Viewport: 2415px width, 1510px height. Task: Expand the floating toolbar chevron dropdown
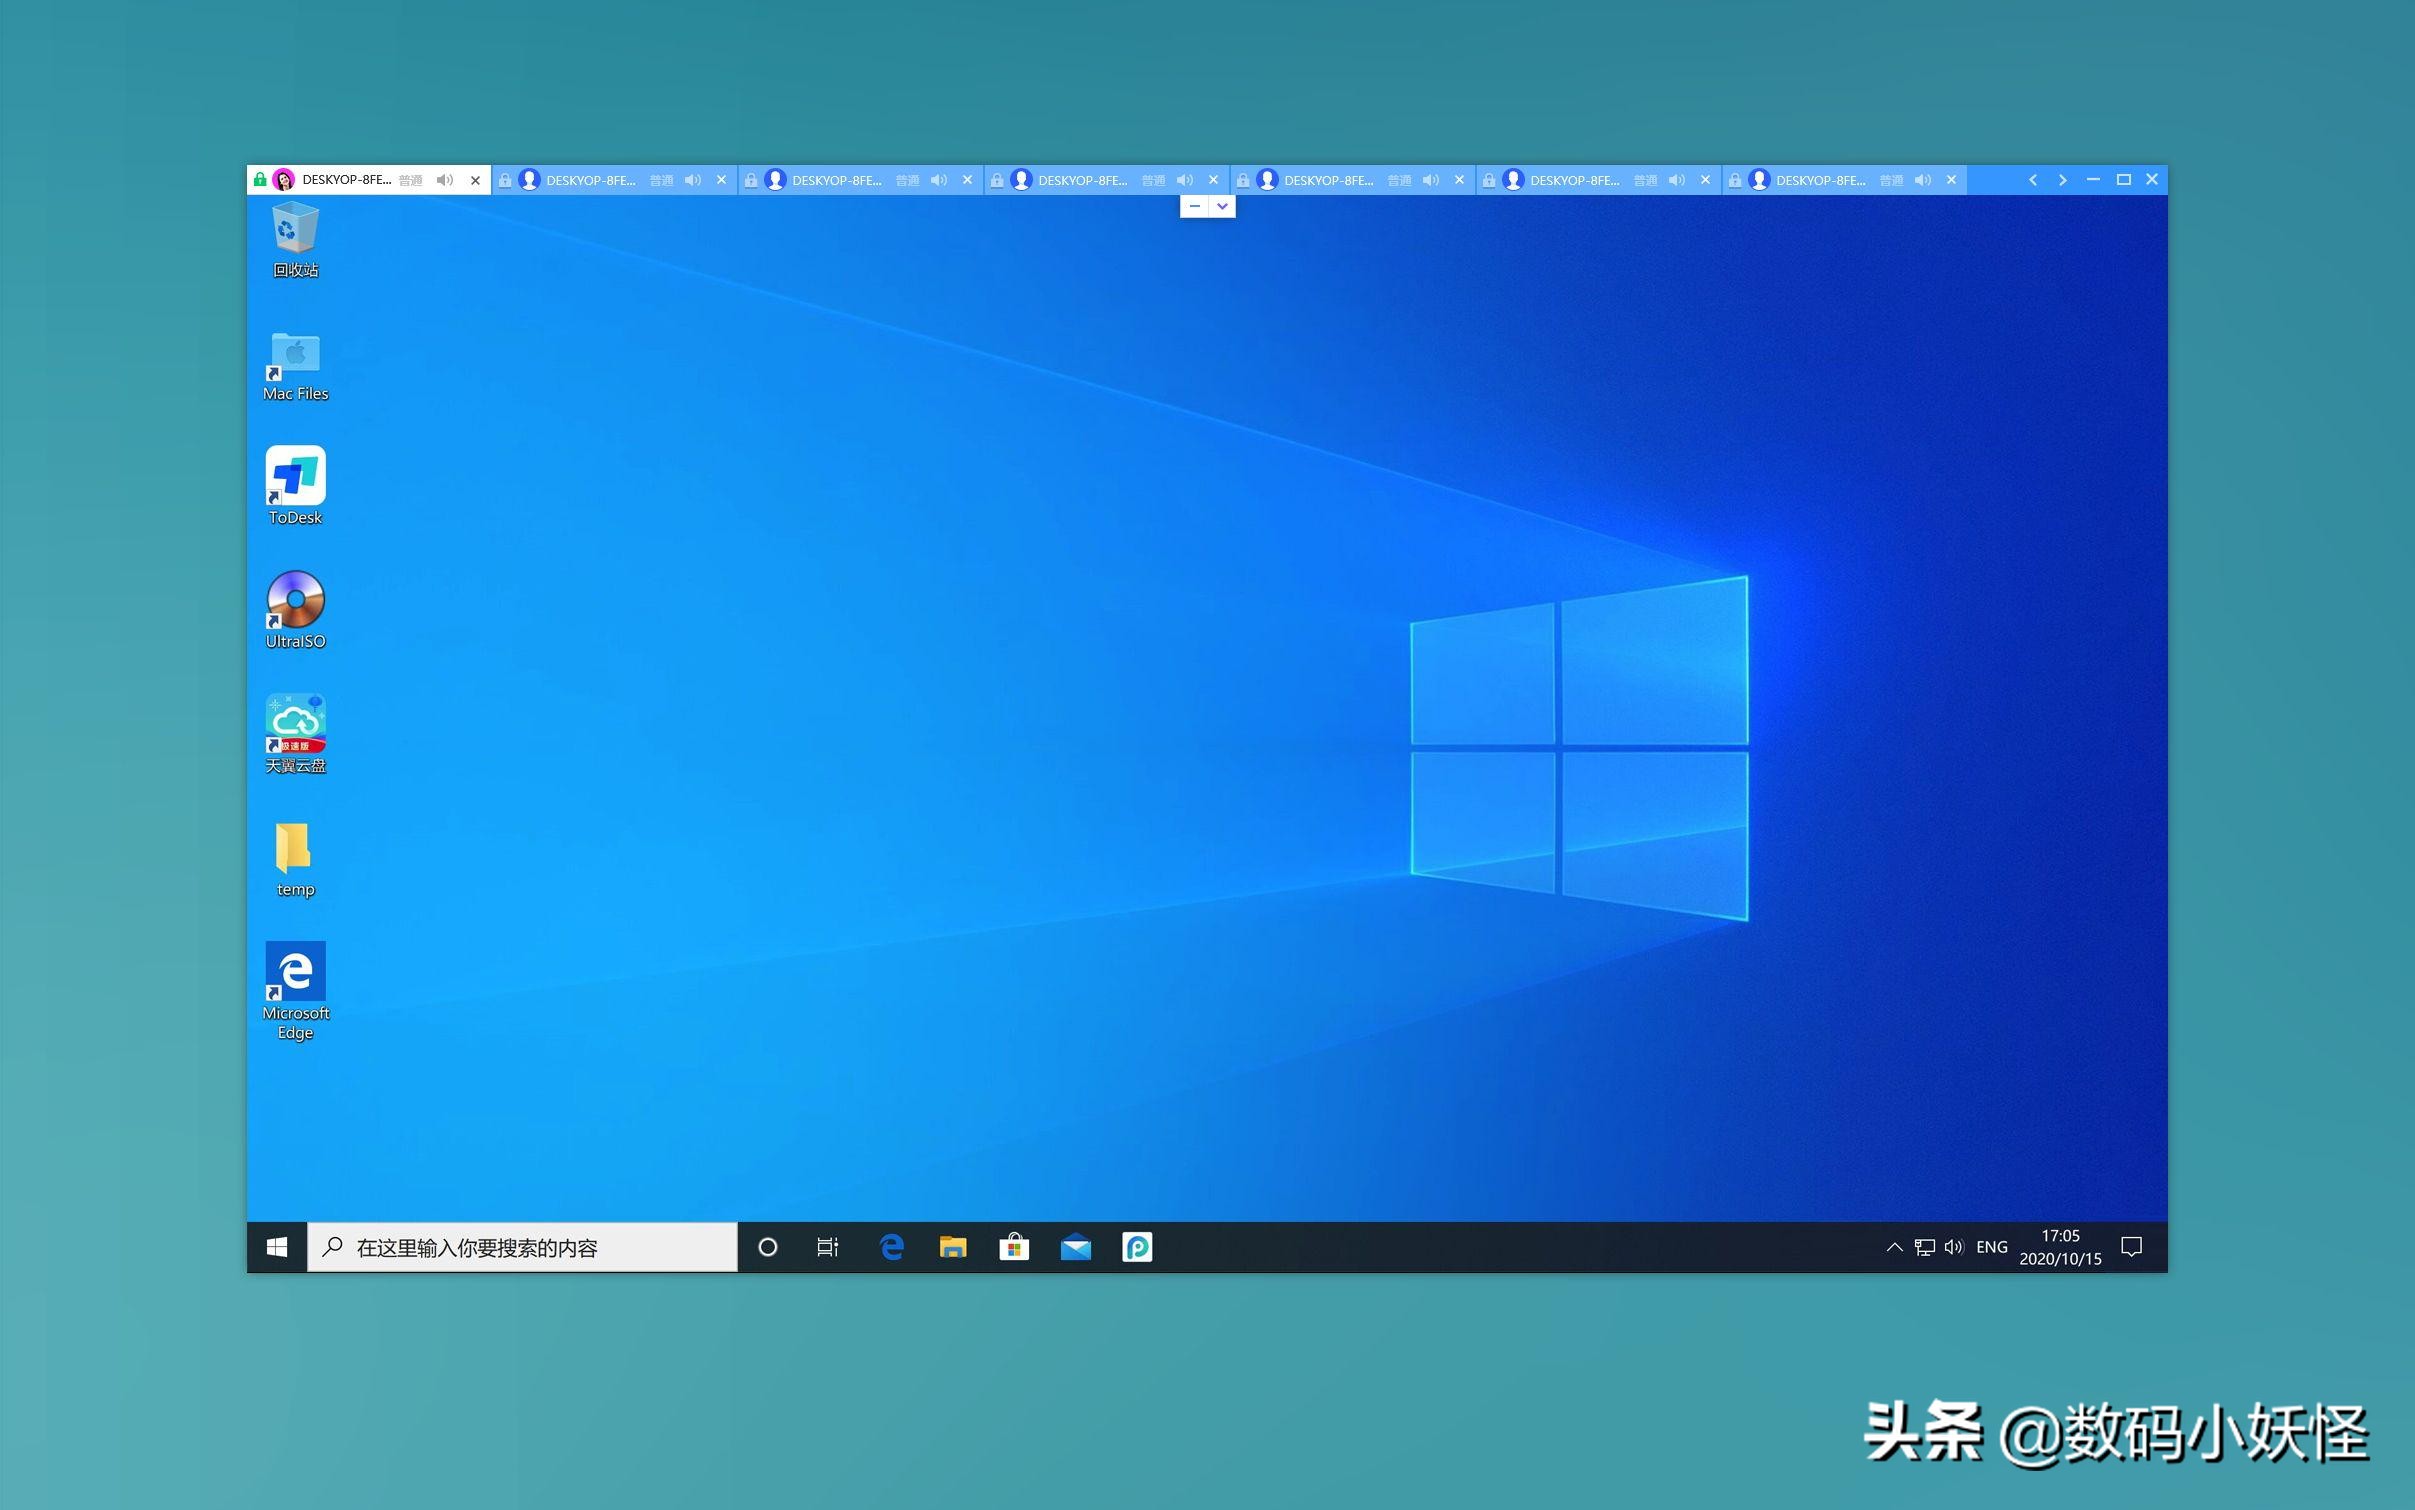tap(1222, 206)
